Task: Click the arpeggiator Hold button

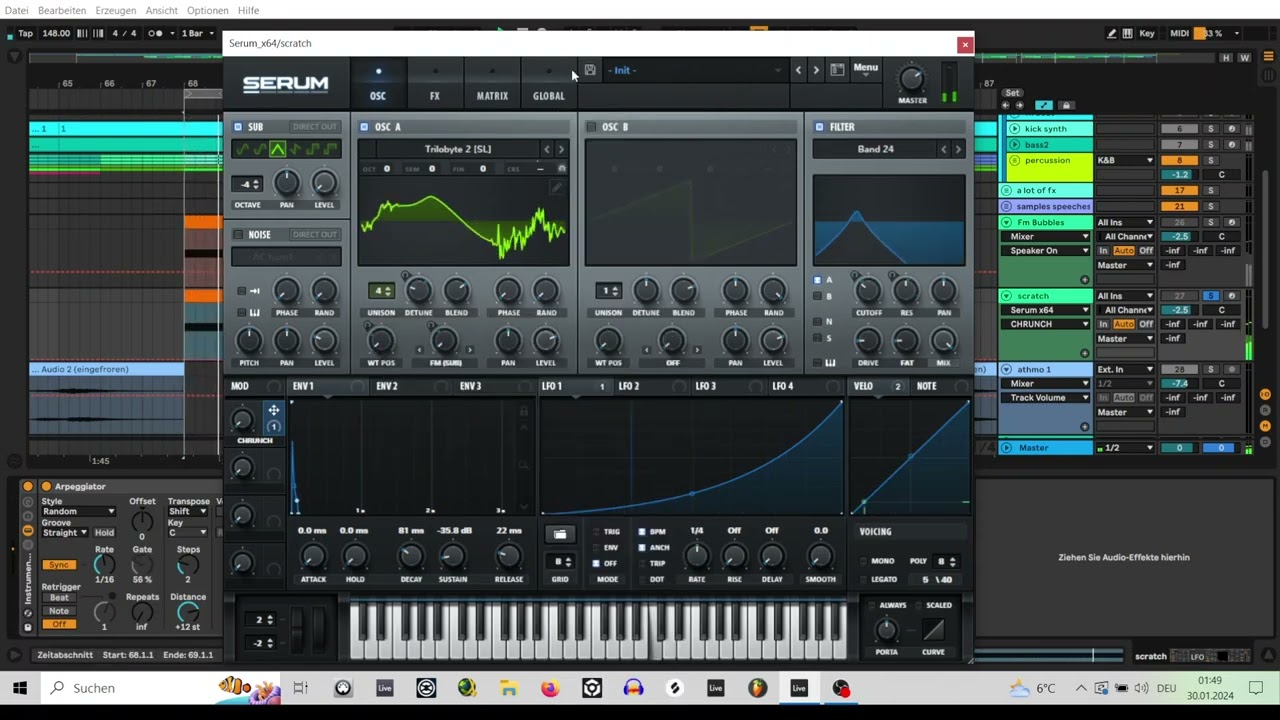Action: (x=104, y=533)
